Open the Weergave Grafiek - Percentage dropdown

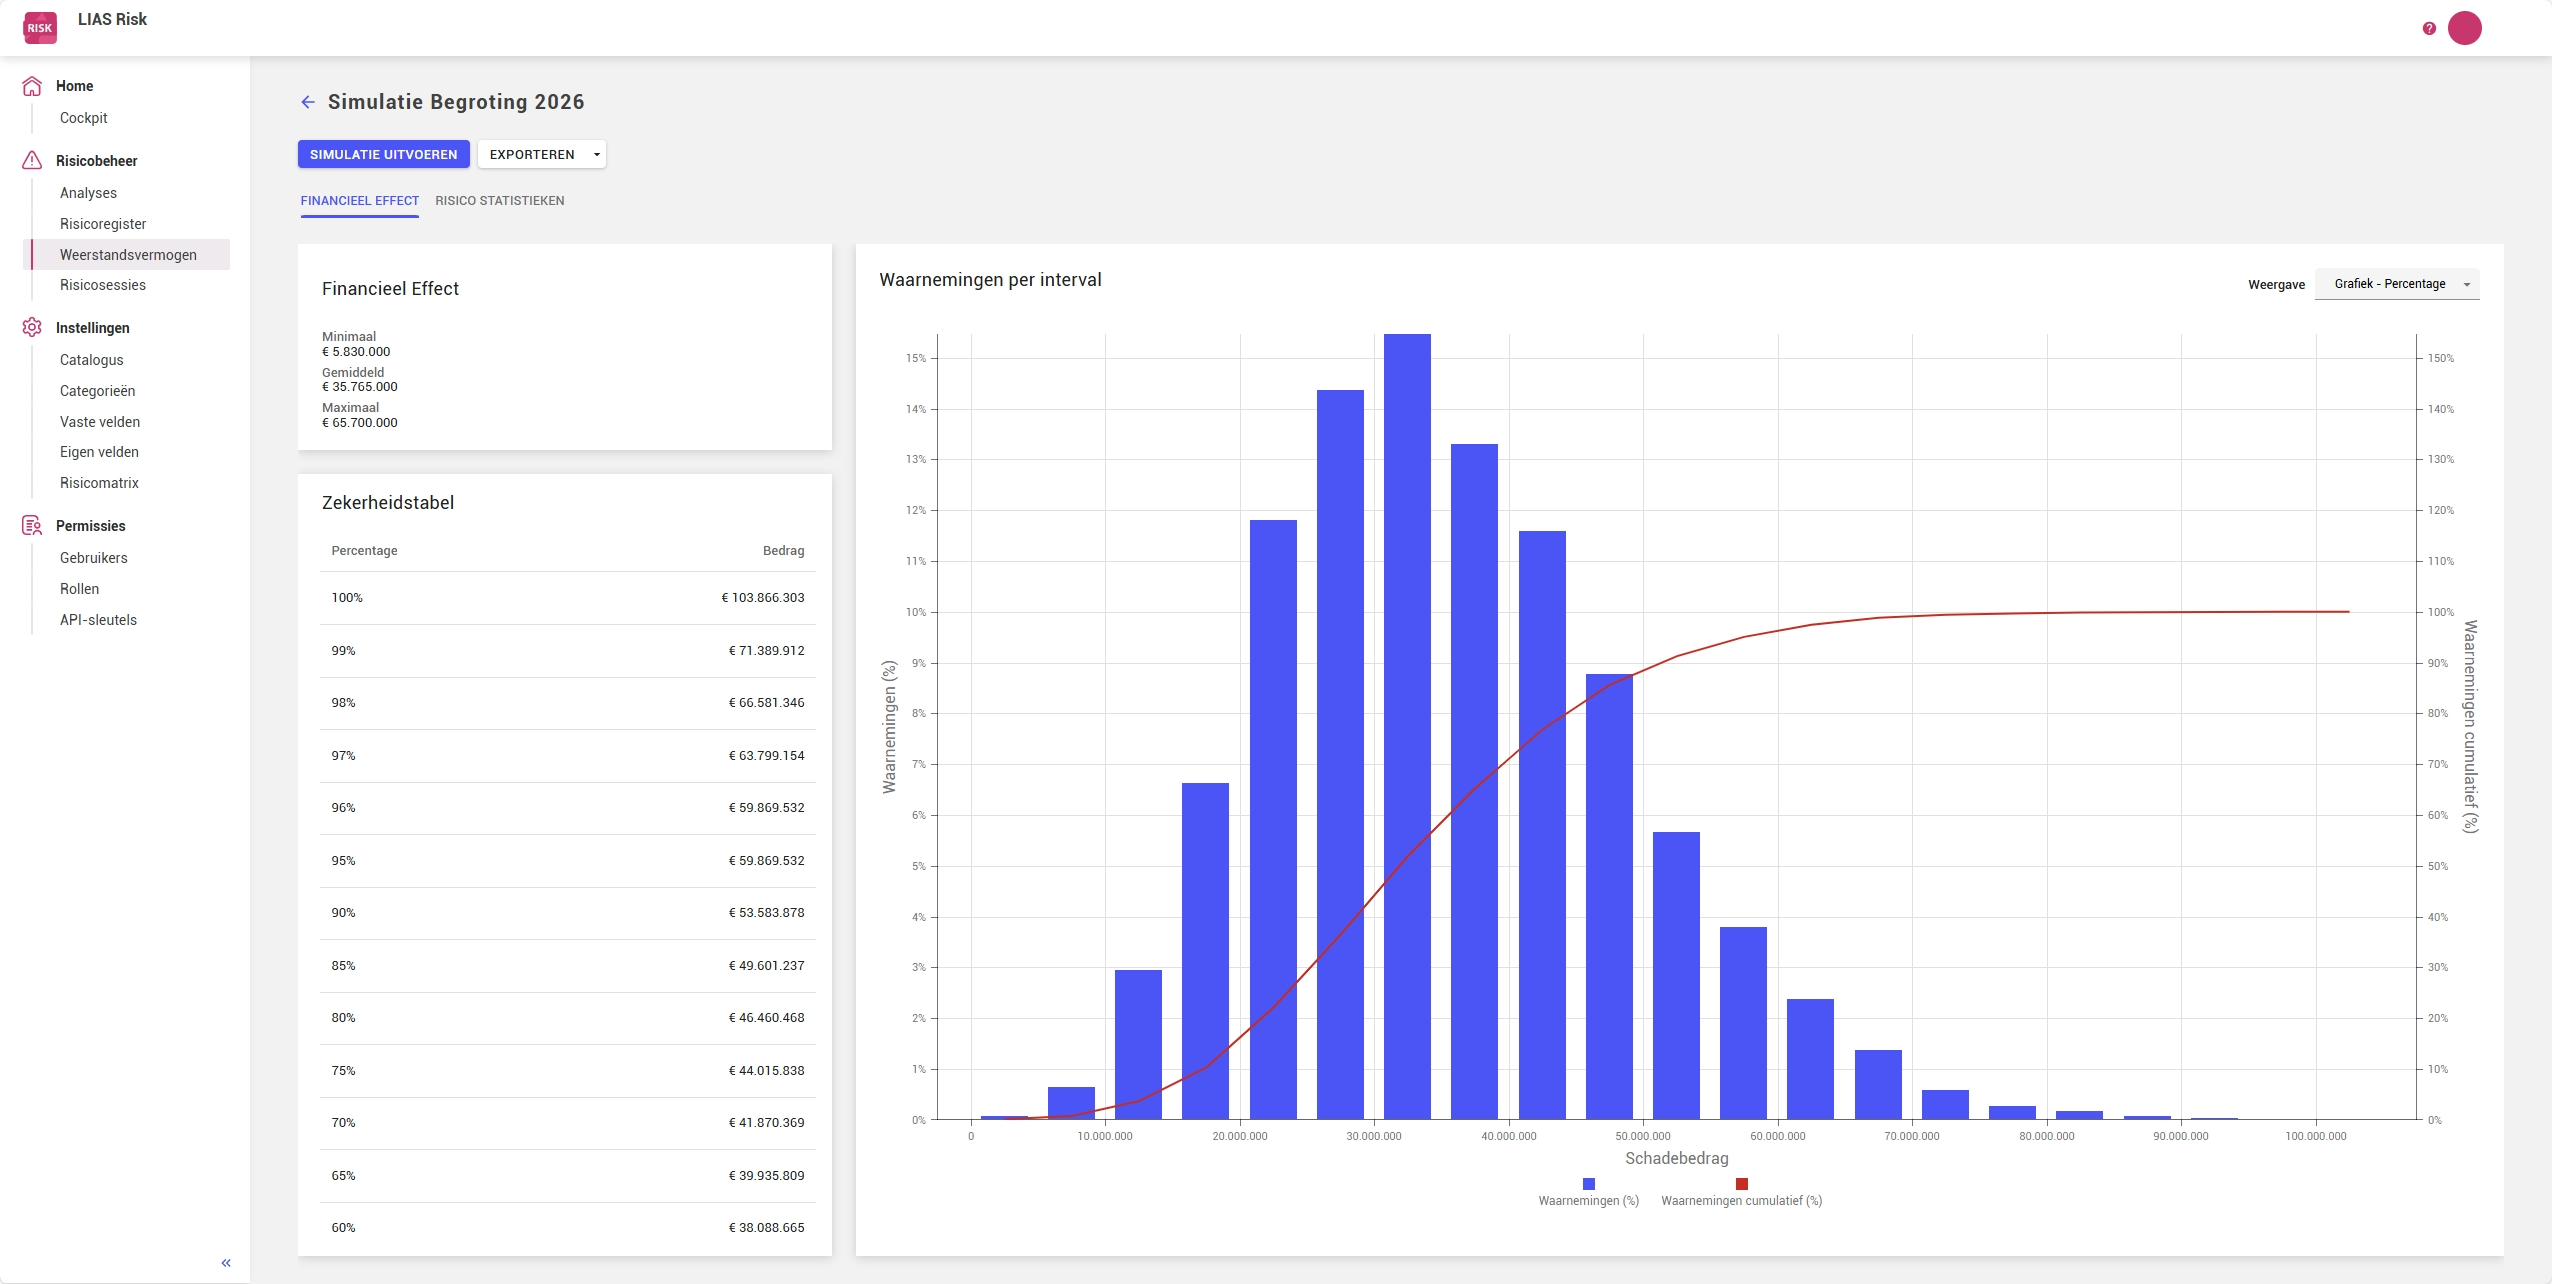tap(2396, 284)
